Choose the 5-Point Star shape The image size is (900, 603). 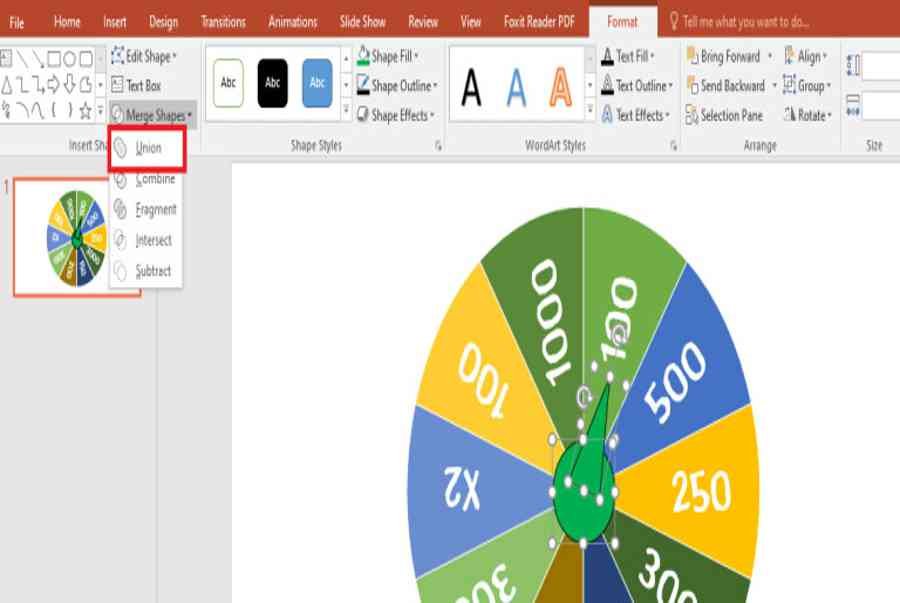tap(86, 110)
